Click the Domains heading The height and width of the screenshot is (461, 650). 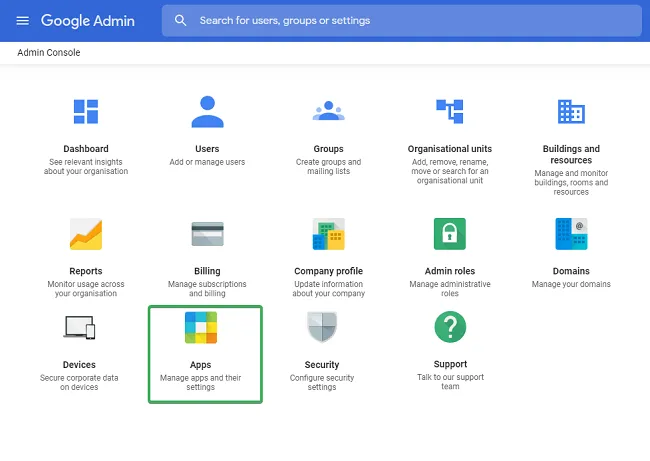point(571,271)
